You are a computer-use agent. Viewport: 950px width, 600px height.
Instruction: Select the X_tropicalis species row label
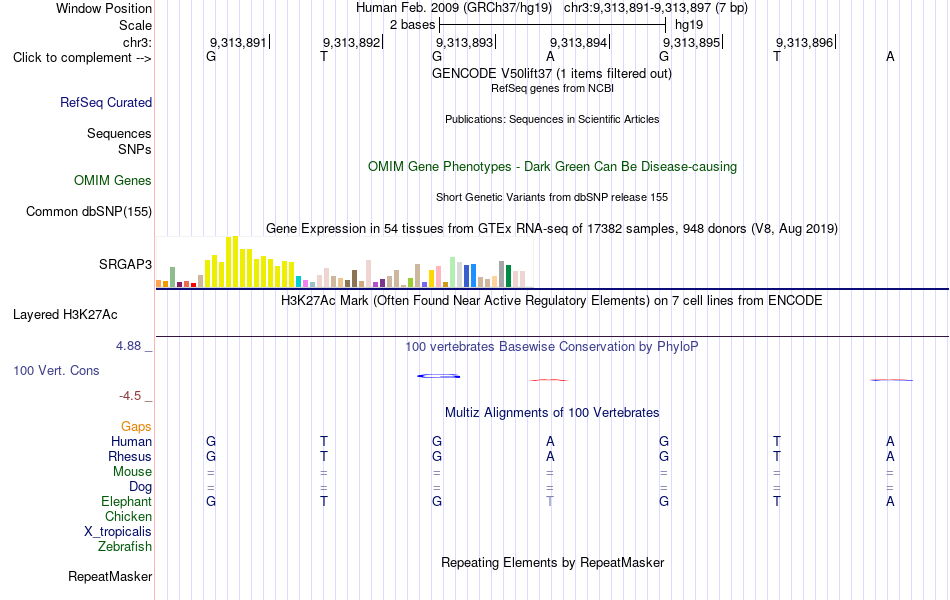pyautogui.click(x=118, y=532)
